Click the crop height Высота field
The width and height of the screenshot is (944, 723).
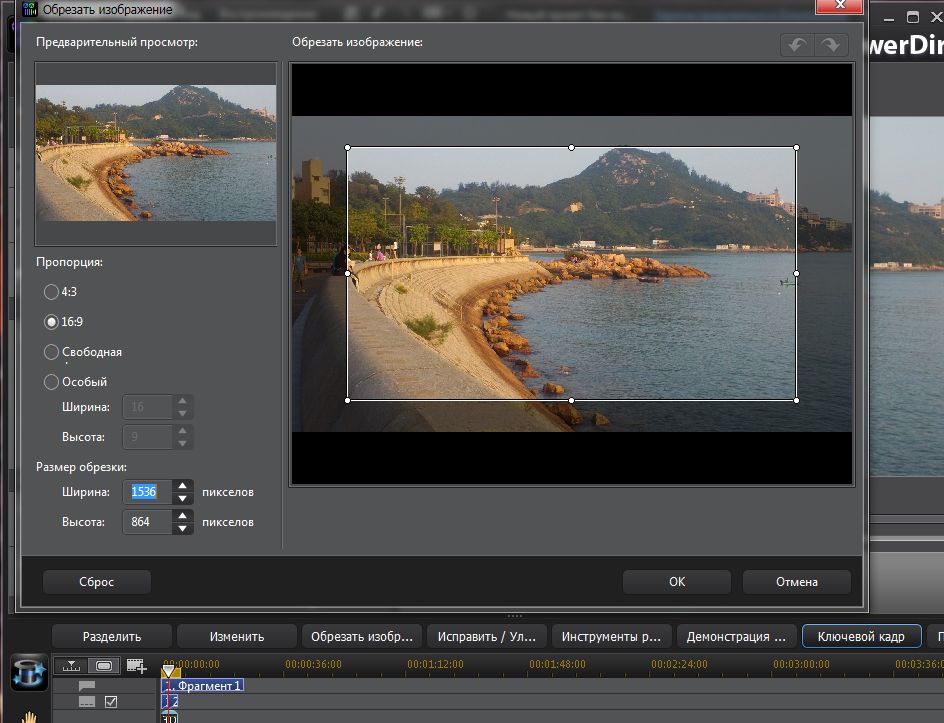[x=146, y=522]
